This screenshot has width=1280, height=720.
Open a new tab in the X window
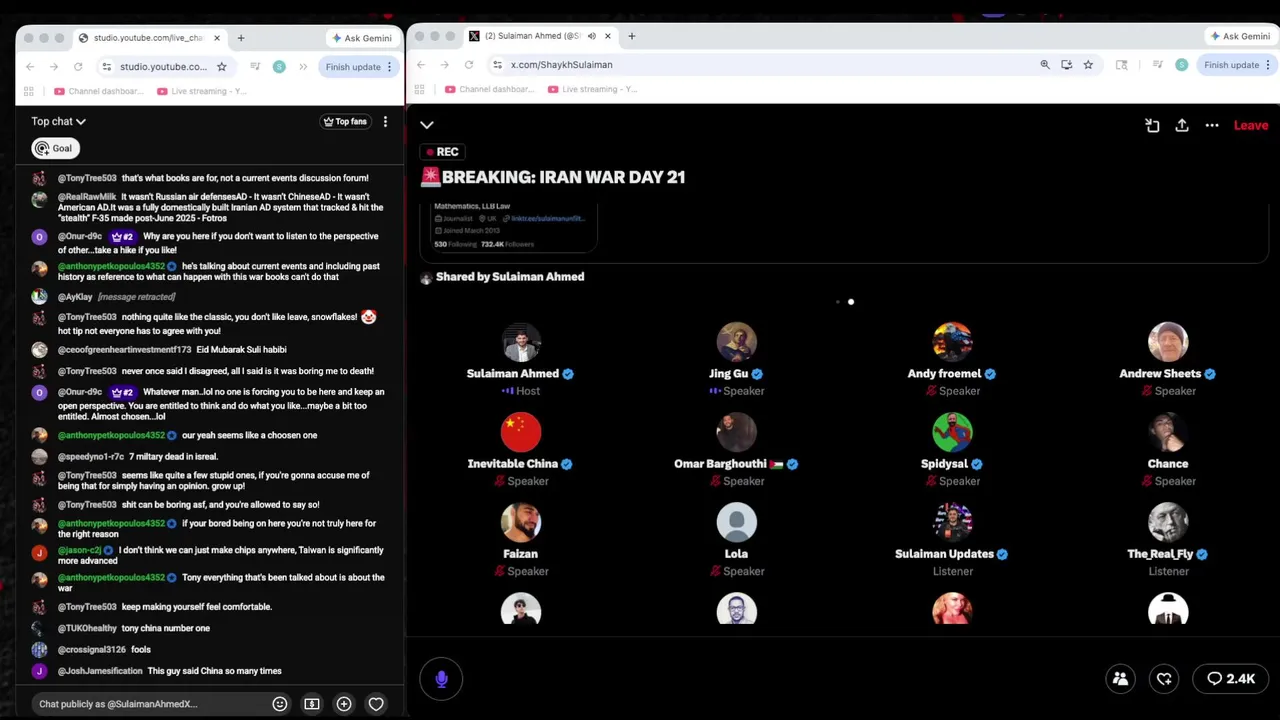(x=631, y=36)
